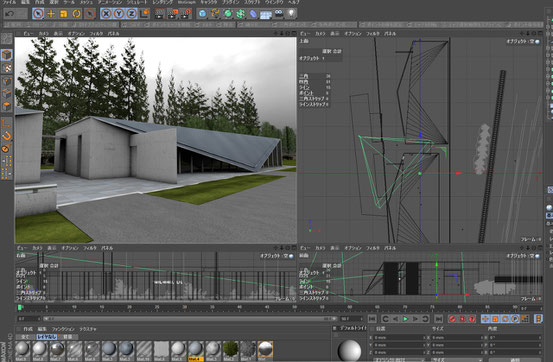Click the spline pen tool icon
The width and height of the screenshot is (553, 362).
point(215,14)
